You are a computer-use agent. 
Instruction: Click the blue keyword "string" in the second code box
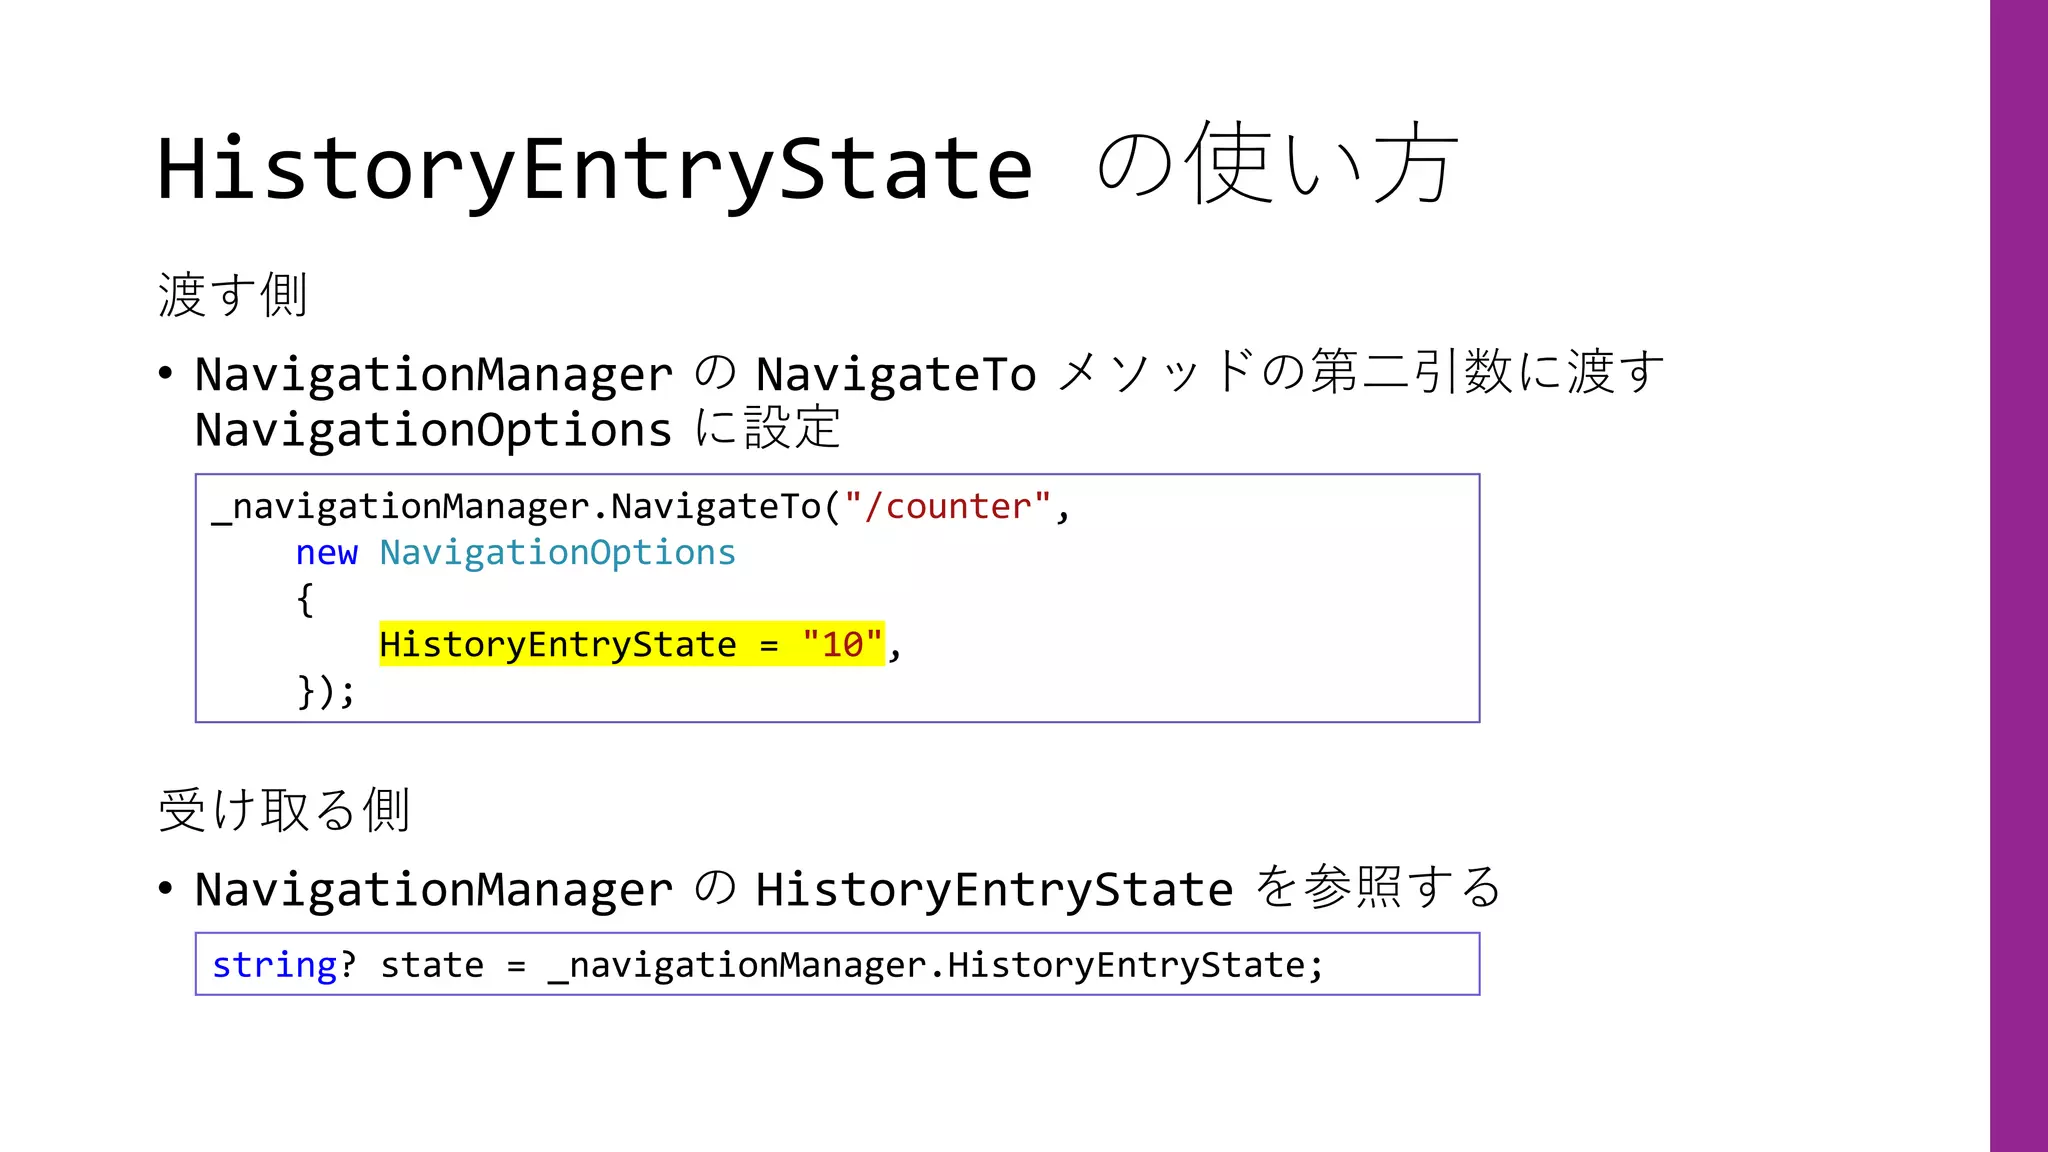(x=274, y=965)
